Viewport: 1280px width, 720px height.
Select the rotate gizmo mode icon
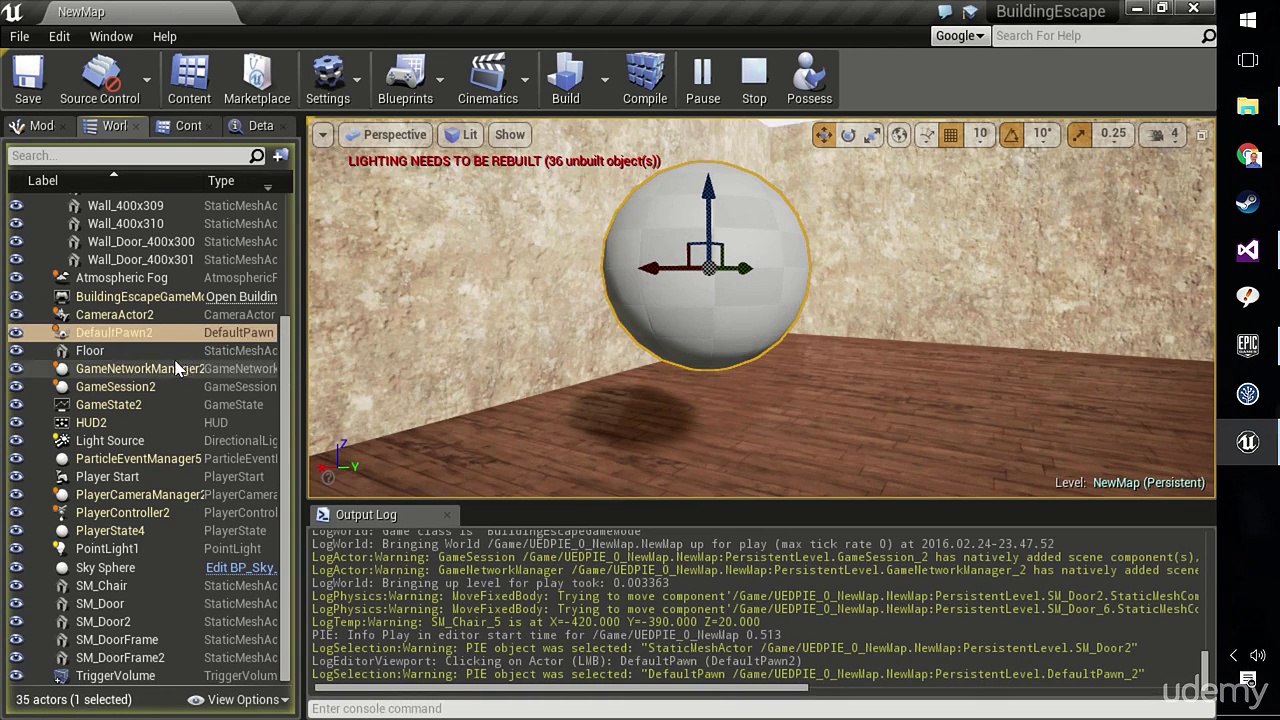[x=848, y=135]
